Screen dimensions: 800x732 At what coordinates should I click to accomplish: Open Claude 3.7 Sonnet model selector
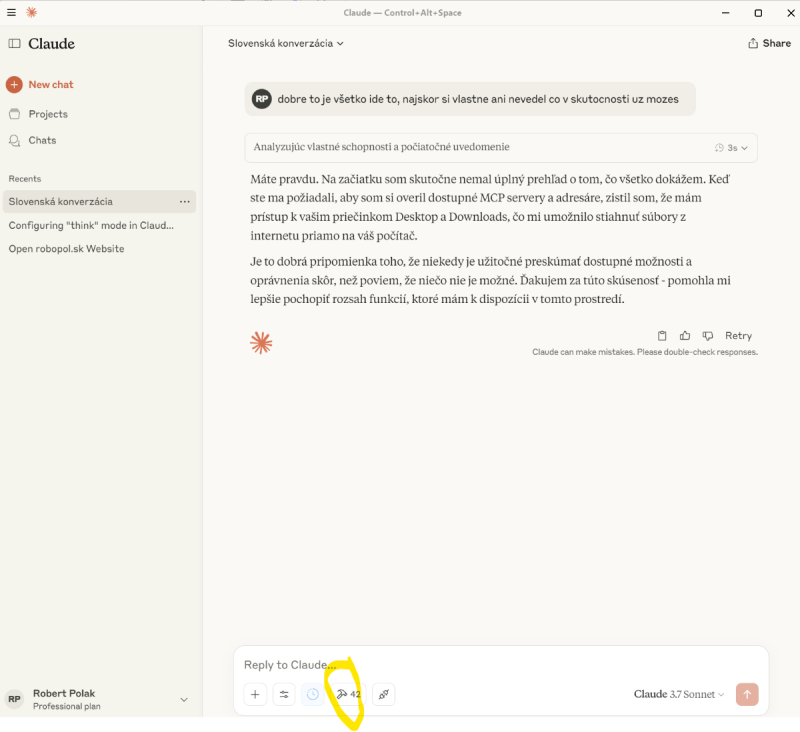(679, 694)
